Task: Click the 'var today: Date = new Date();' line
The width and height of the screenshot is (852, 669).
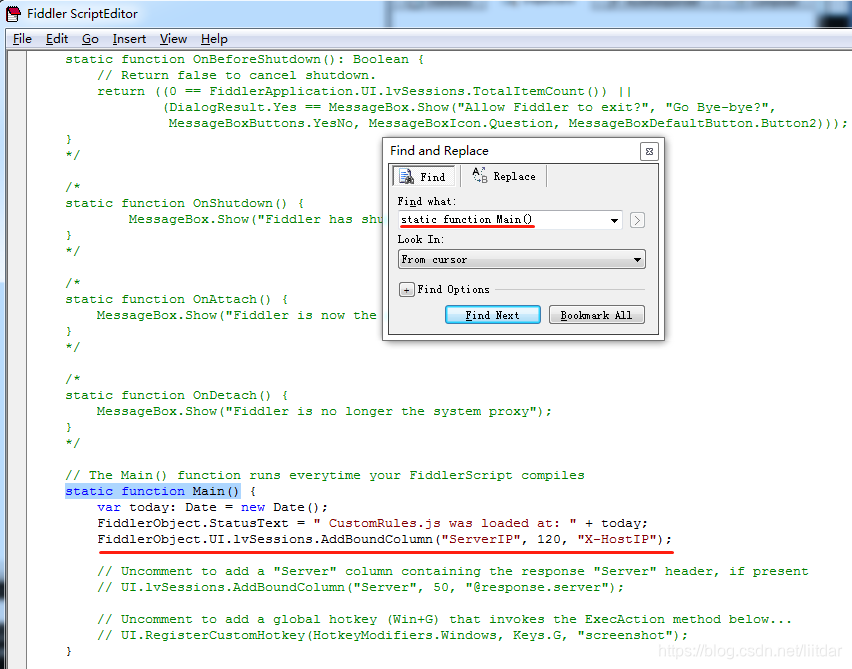Action: tap(212, 507)
